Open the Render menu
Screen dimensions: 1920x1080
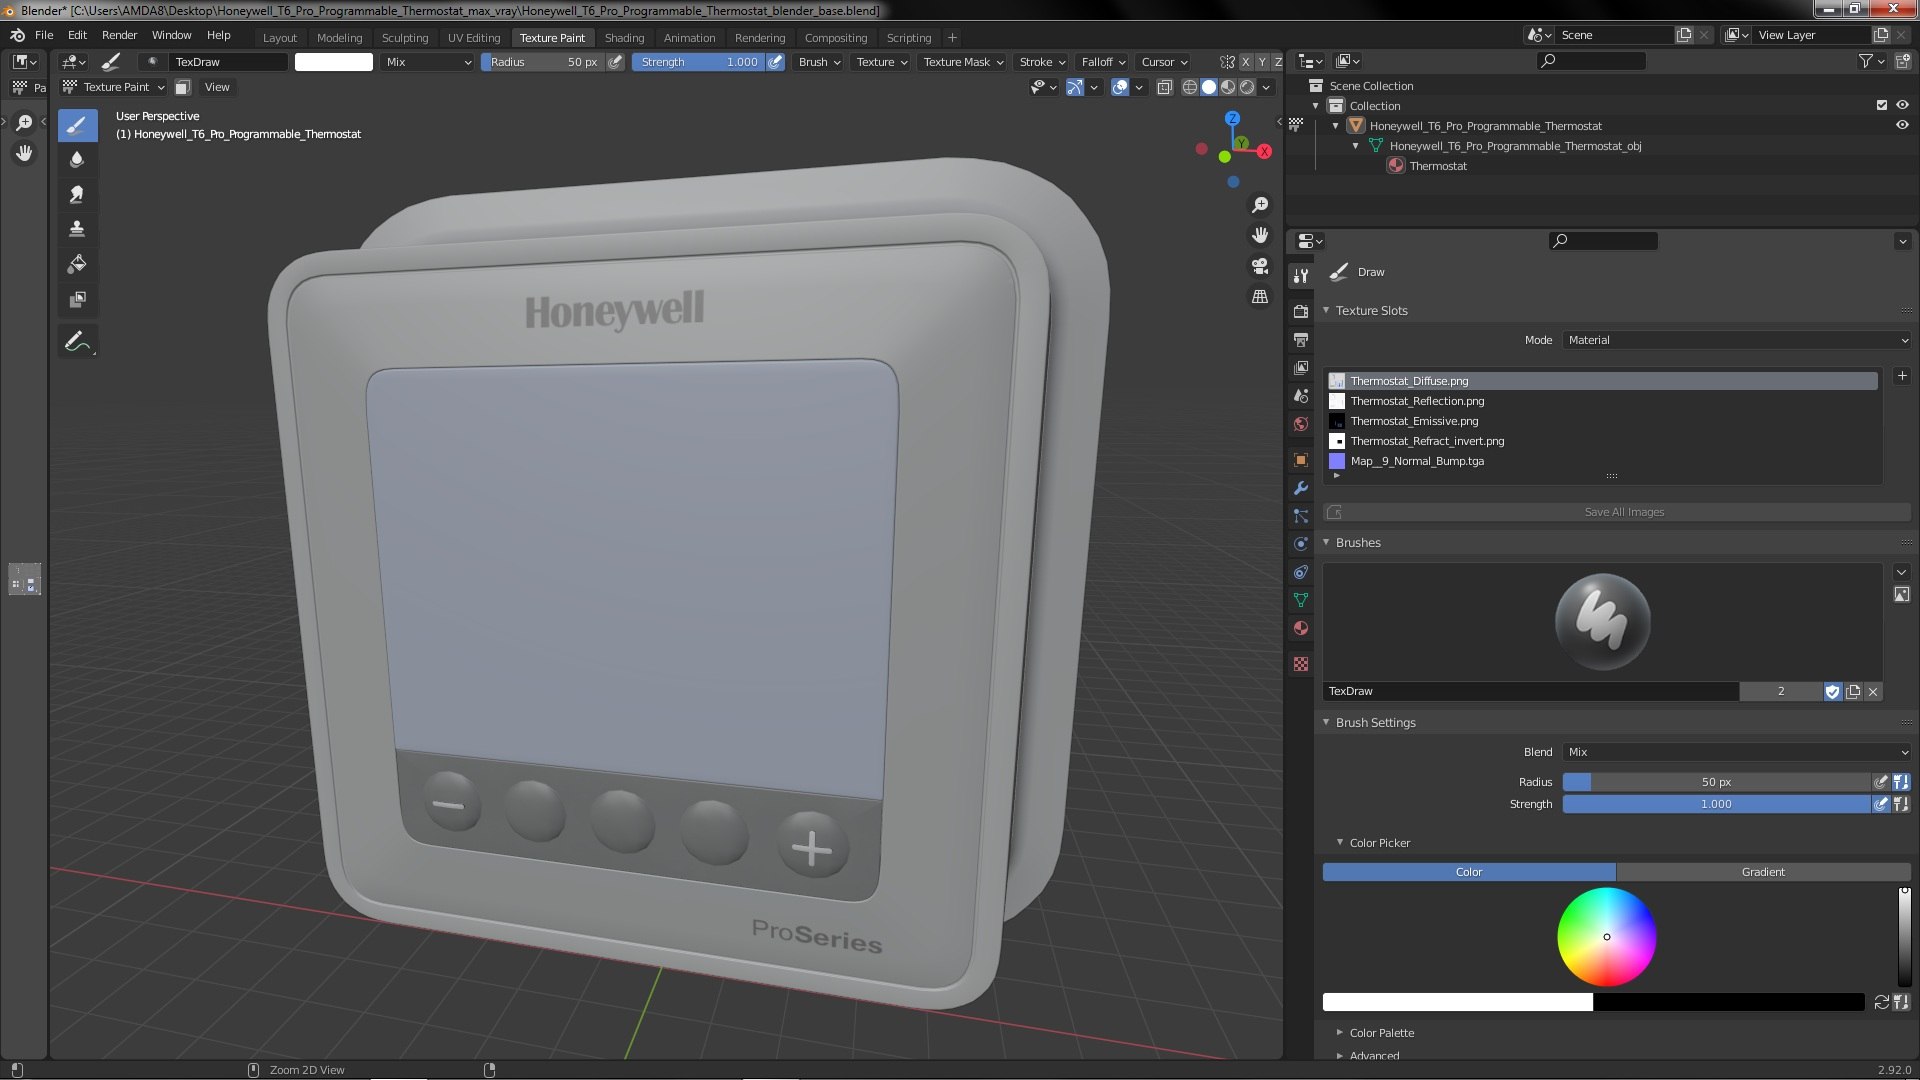pyautogui.click(x=119, y=35)
